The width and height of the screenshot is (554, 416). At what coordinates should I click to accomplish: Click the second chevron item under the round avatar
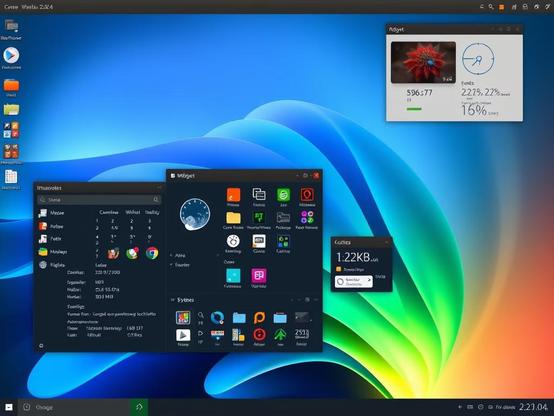coord(180,265)
